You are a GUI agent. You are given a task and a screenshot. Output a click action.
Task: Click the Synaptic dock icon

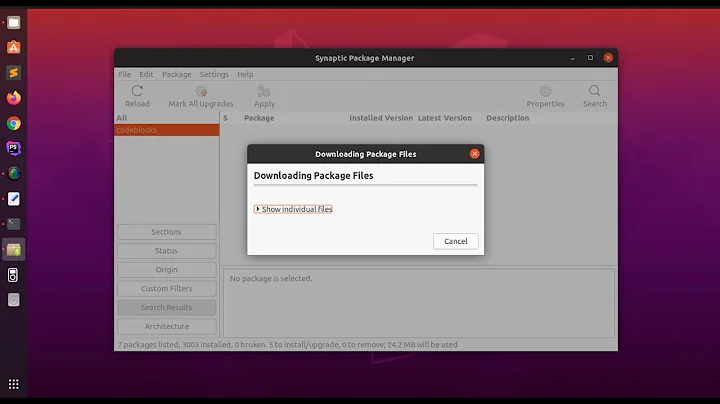(x=14, y=250)
